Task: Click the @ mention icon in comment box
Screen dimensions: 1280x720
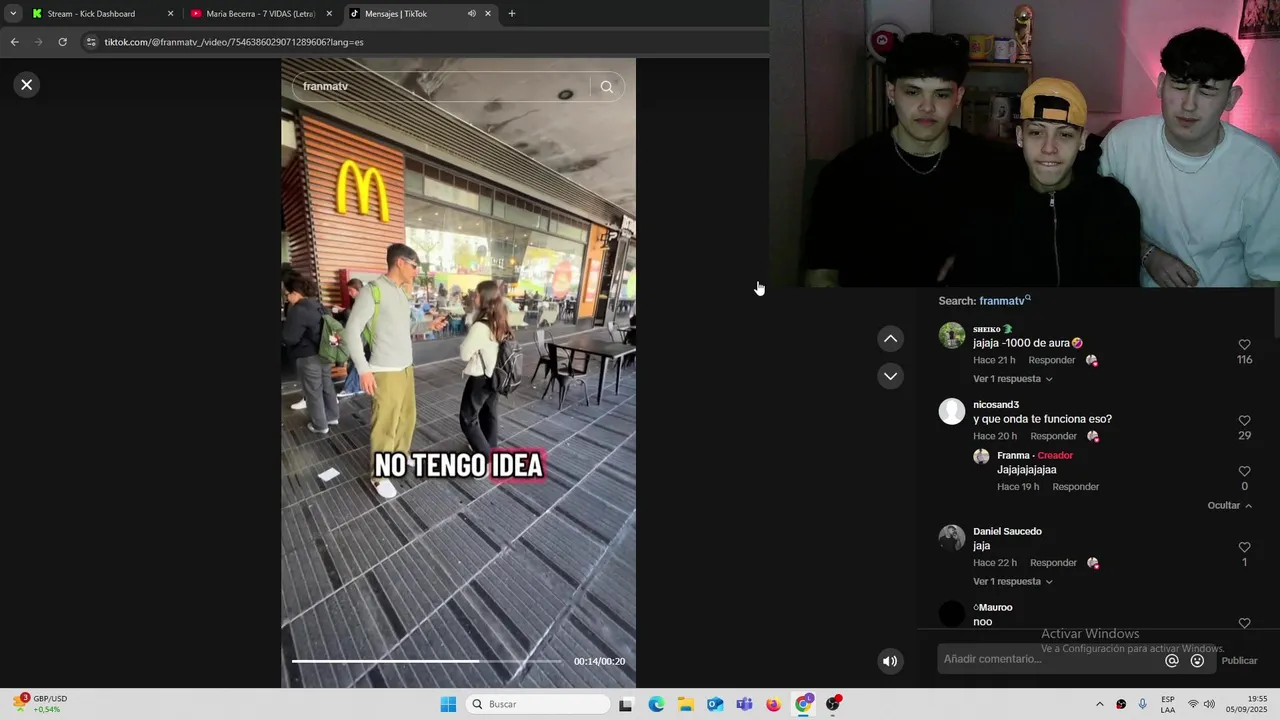Action: click(1172, 661)
